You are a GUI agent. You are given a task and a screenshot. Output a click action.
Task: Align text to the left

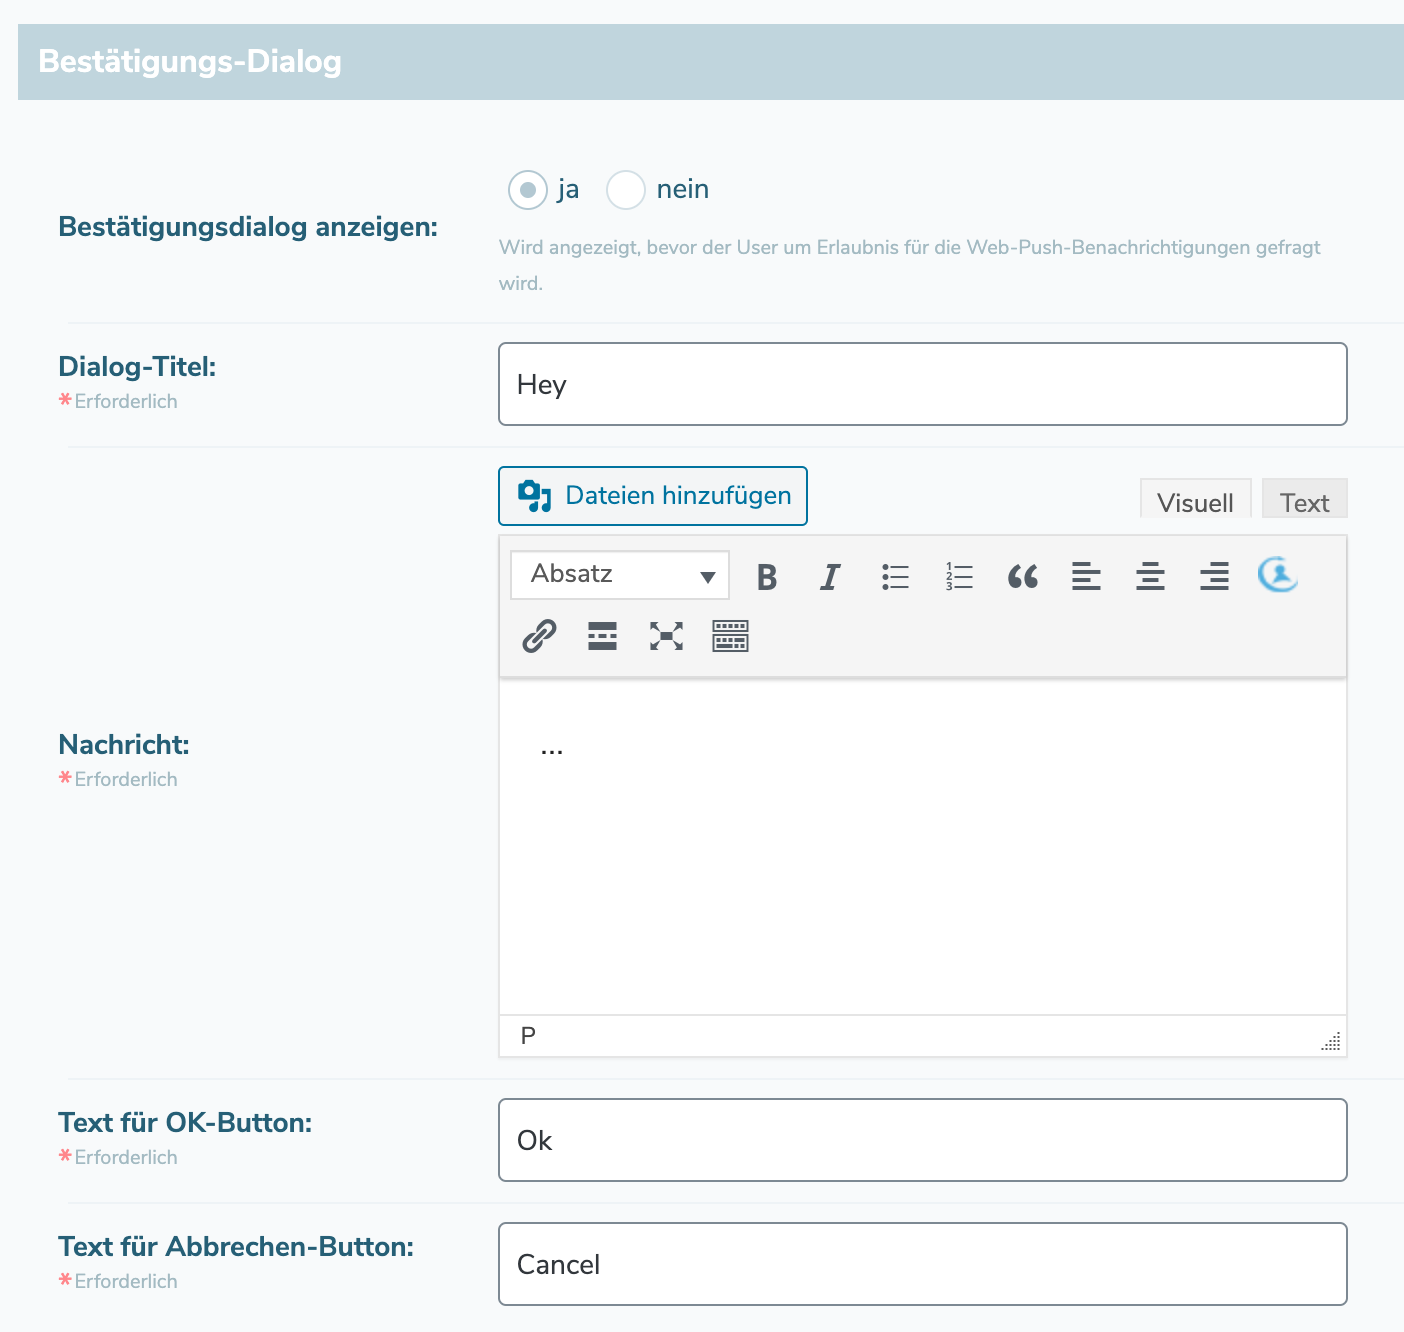tap(1086, 577)
